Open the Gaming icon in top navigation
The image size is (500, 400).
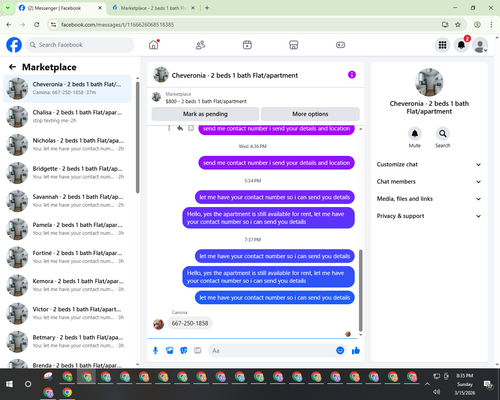[x=340, y=45]
